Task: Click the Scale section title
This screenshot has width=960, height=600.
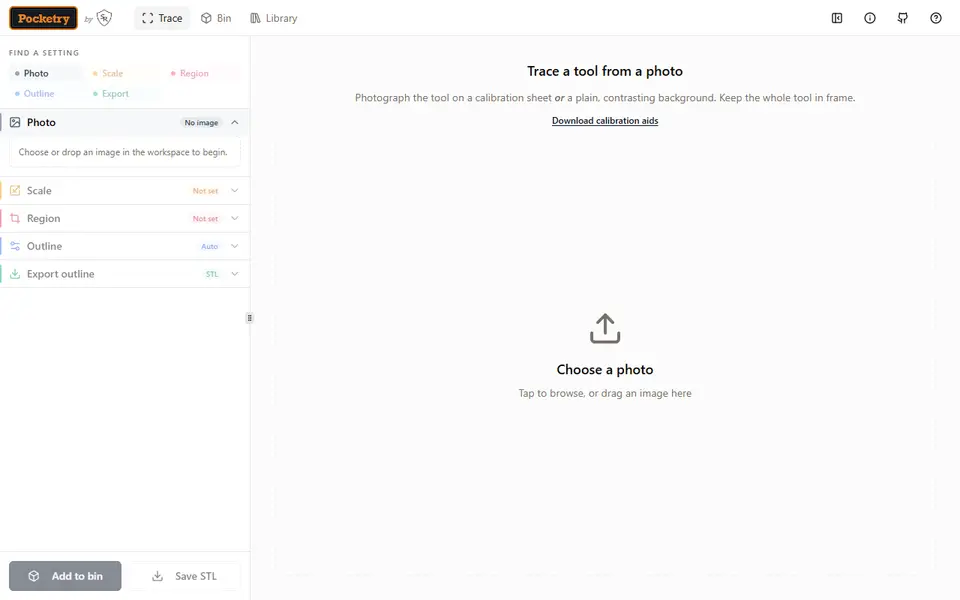Action: (39, 190)
